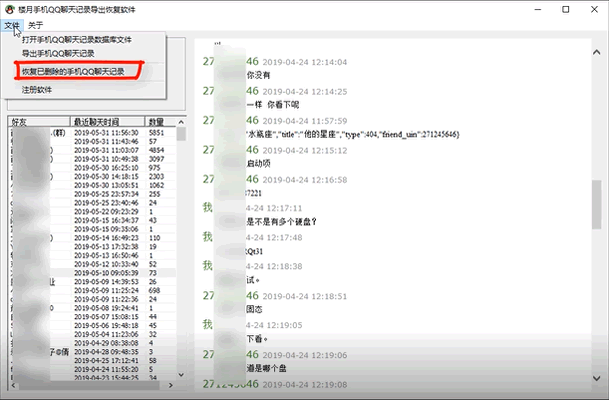Image resolution: width=609 pixels, height=400 pixels.
Task: Click the message count 2303
Action: pos(157,177)
